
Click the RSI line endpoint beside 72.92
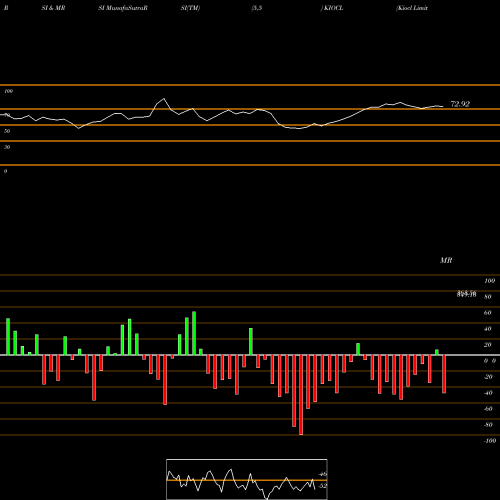443,106
